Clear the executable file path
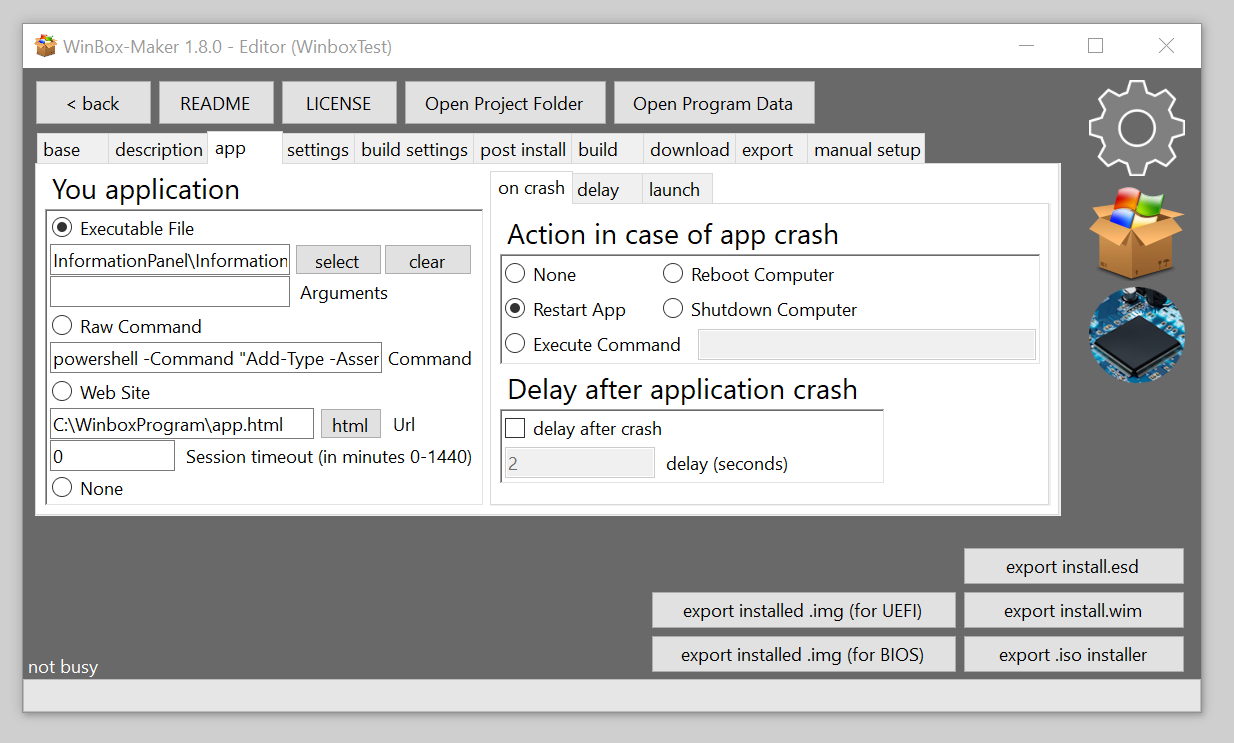 pyautogui.click(x=427, y=260)
